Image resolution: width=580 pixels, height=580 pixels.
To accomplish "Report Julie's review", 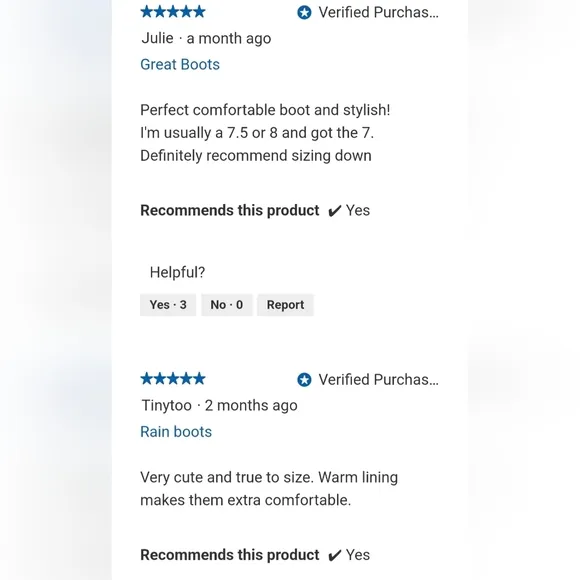I will point(285,305).
